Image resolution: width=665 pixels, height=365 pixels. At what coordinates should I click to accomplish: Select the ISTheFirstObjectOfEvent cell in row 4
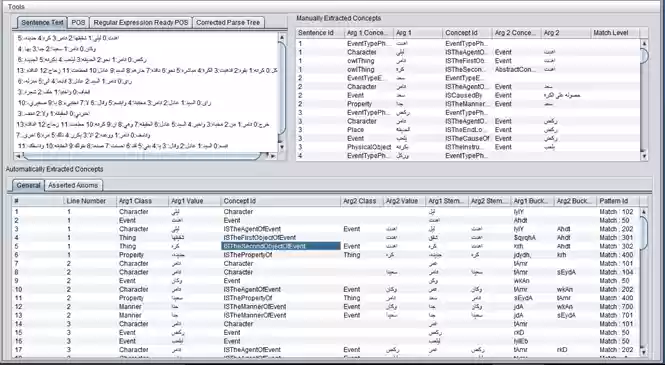(281, 237)
